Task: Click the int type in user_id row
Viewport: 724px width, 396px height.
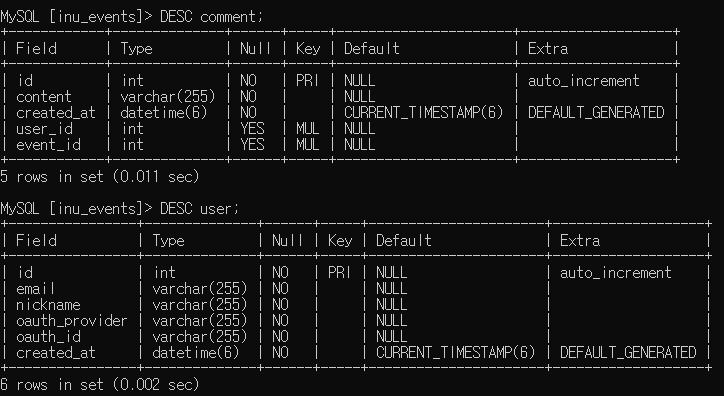Action: click(x=133, y=129)
